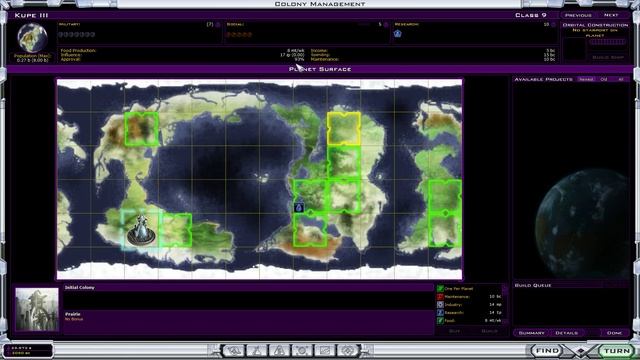Click the Initial Colony title text
Screen dimensions: 640x360
point(80,288)
